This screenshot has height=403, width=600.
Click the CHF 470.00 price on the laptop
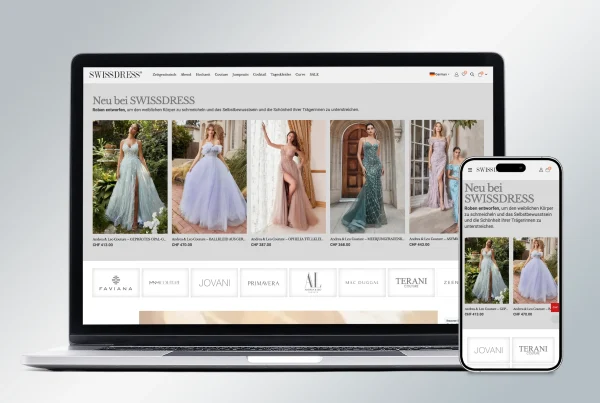click(x=182, y=245)
